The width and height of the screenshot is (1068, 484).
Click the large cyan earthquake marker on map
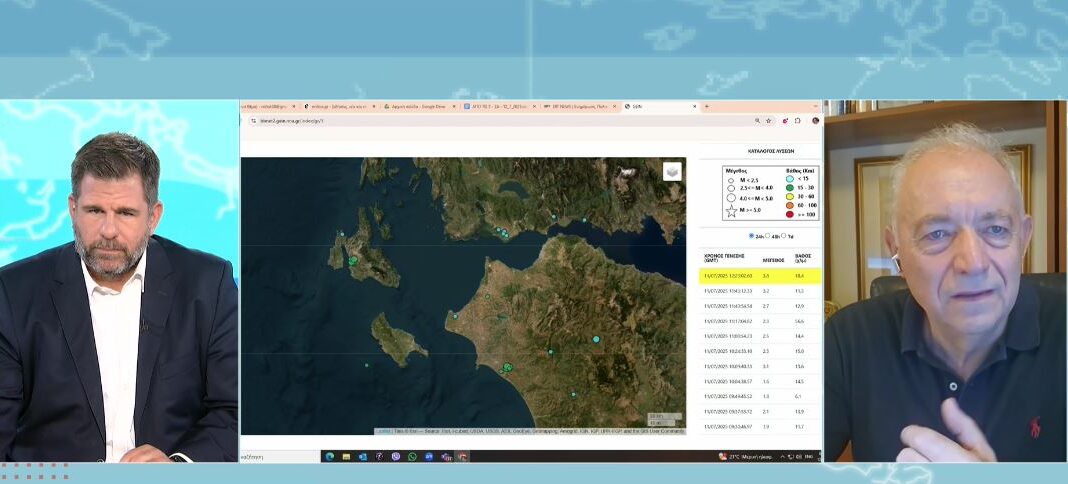(597, 340)
